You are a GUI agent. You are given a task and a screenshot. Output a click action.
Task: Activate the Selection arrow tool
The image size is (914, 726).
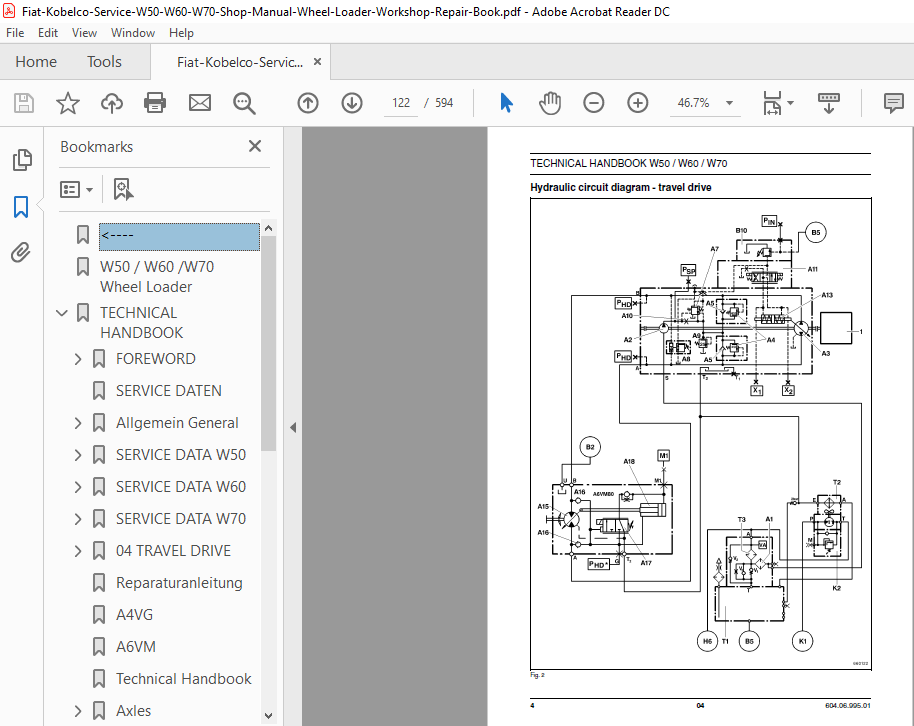(507, 103)
